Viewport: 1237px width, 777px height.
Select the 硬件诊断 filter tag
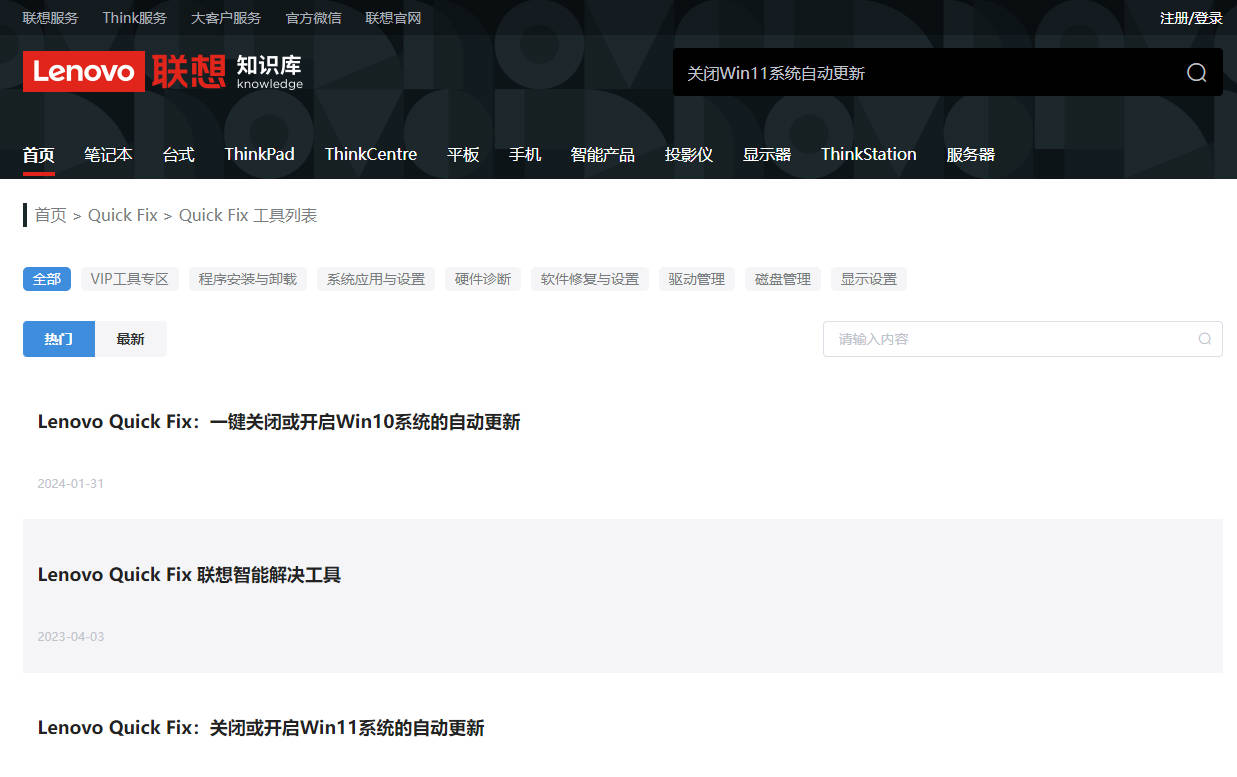[x=482, y=279]
